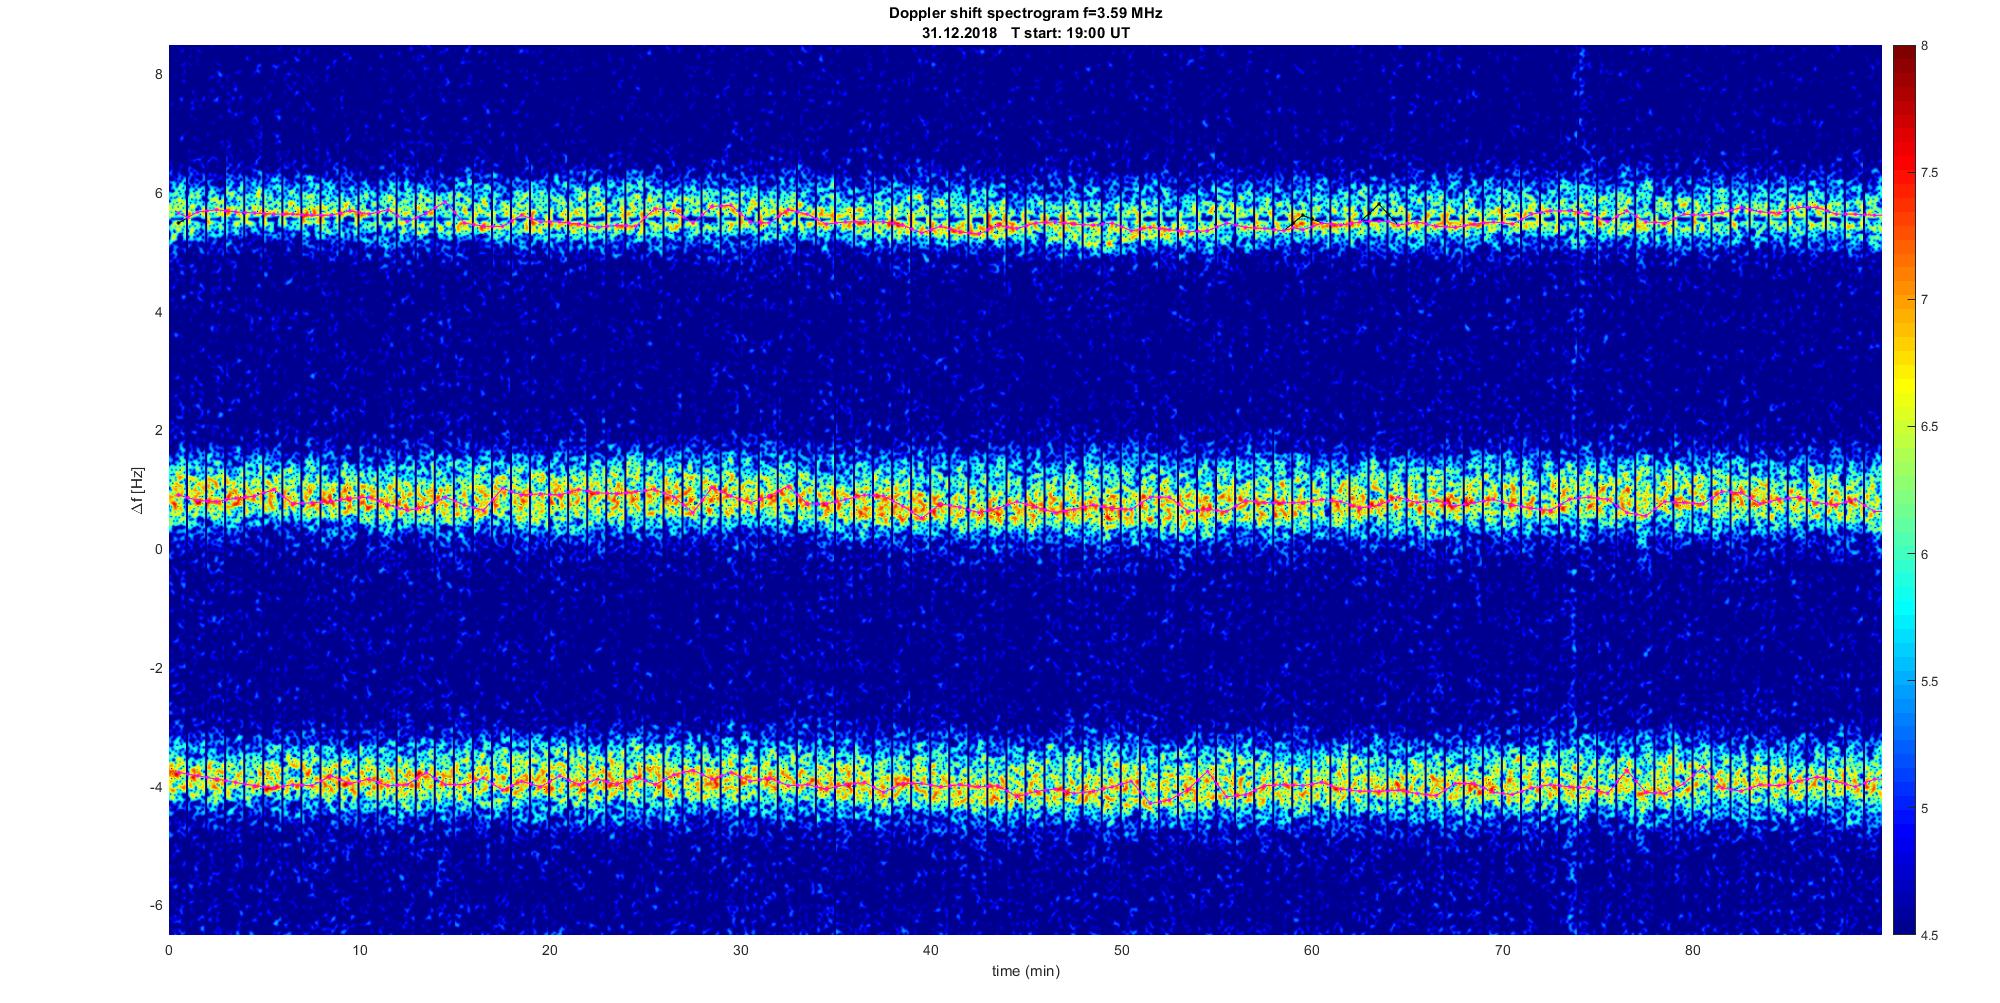Click the y-axis tick label '-6'
Screen dimensions: 2000x1003
pos(155,905)
